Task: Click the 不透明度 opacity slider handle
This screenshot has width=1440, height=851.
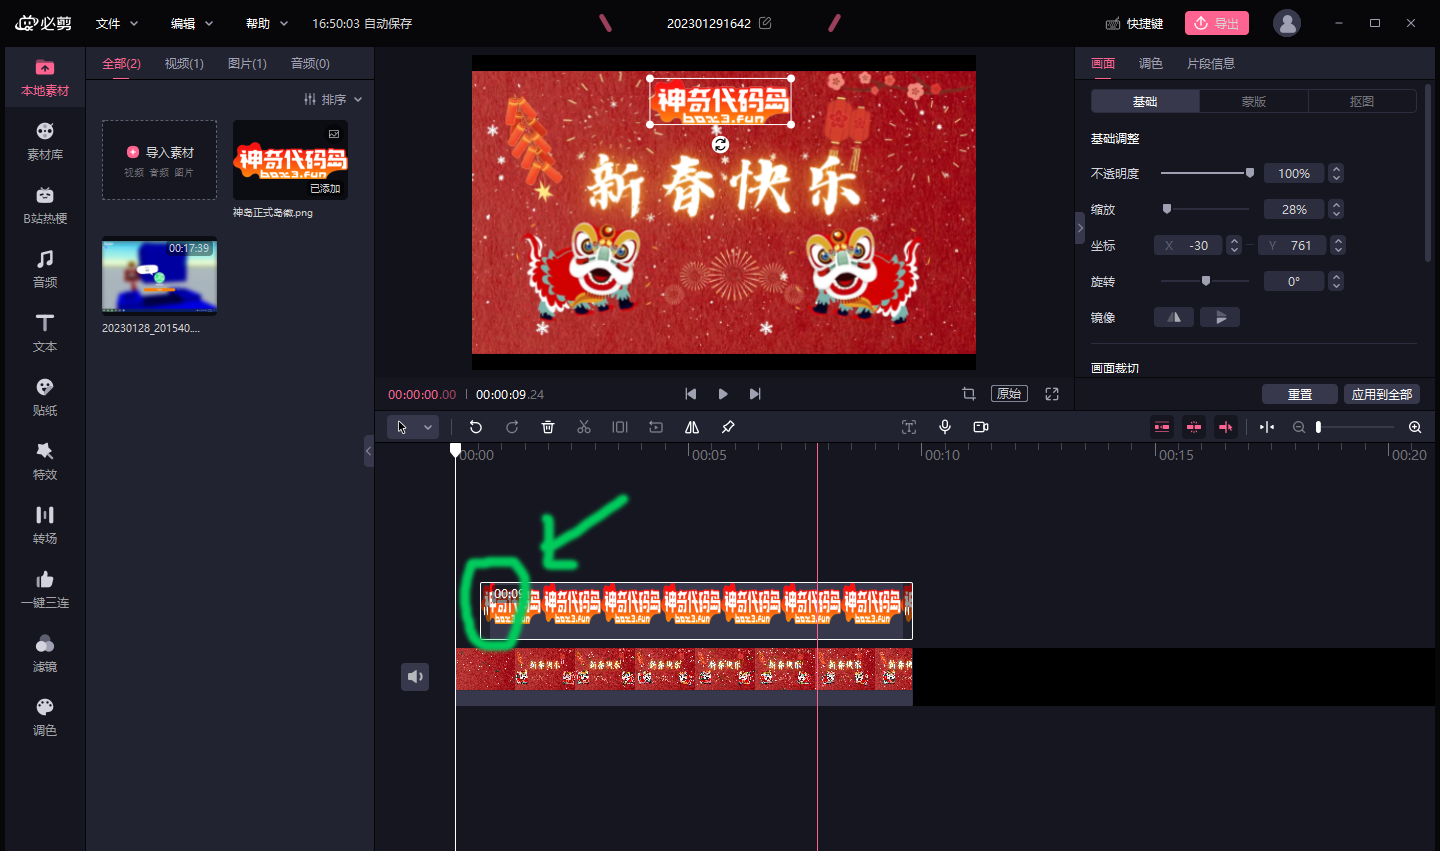Action: (1249, 173)
